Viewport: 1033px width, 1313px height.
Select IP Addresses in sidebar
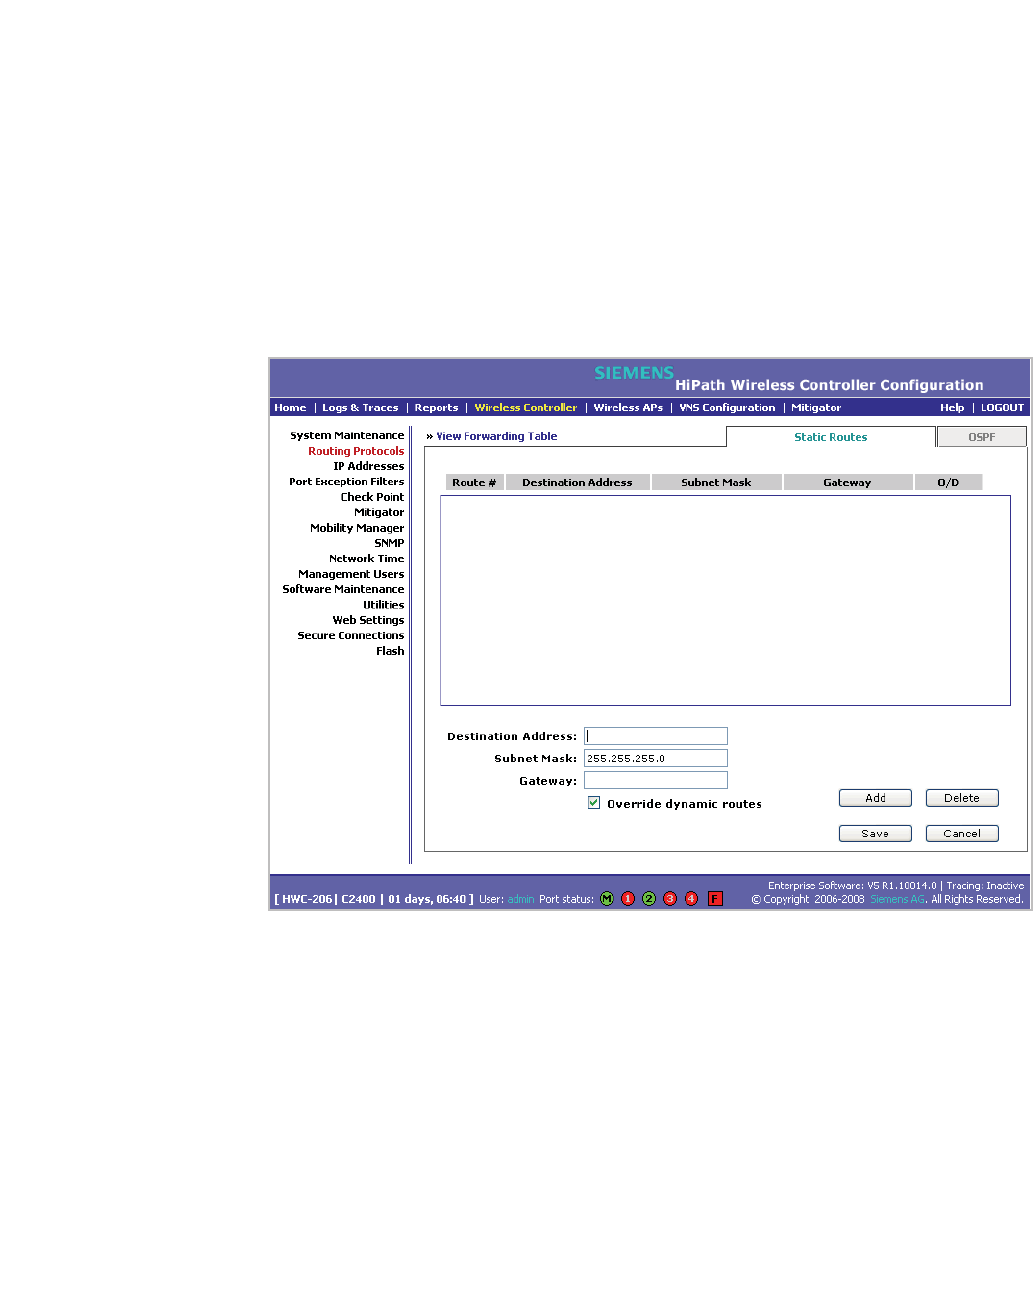[369, 466]
